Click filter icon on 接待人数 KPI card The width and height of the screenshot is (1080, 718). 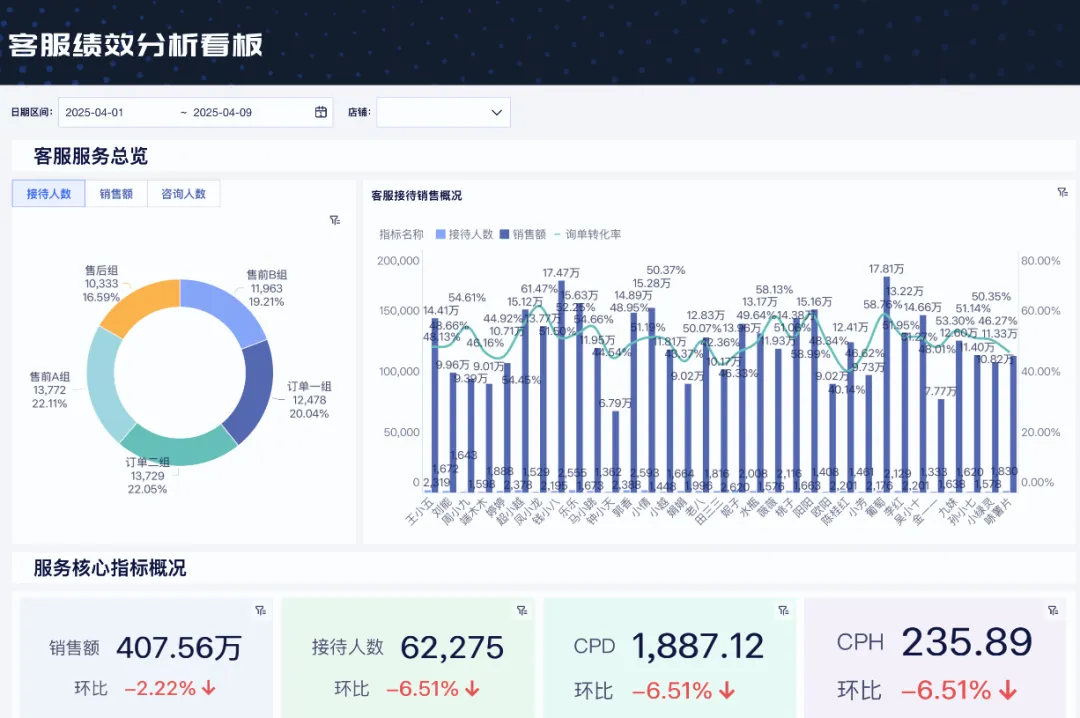522,610
